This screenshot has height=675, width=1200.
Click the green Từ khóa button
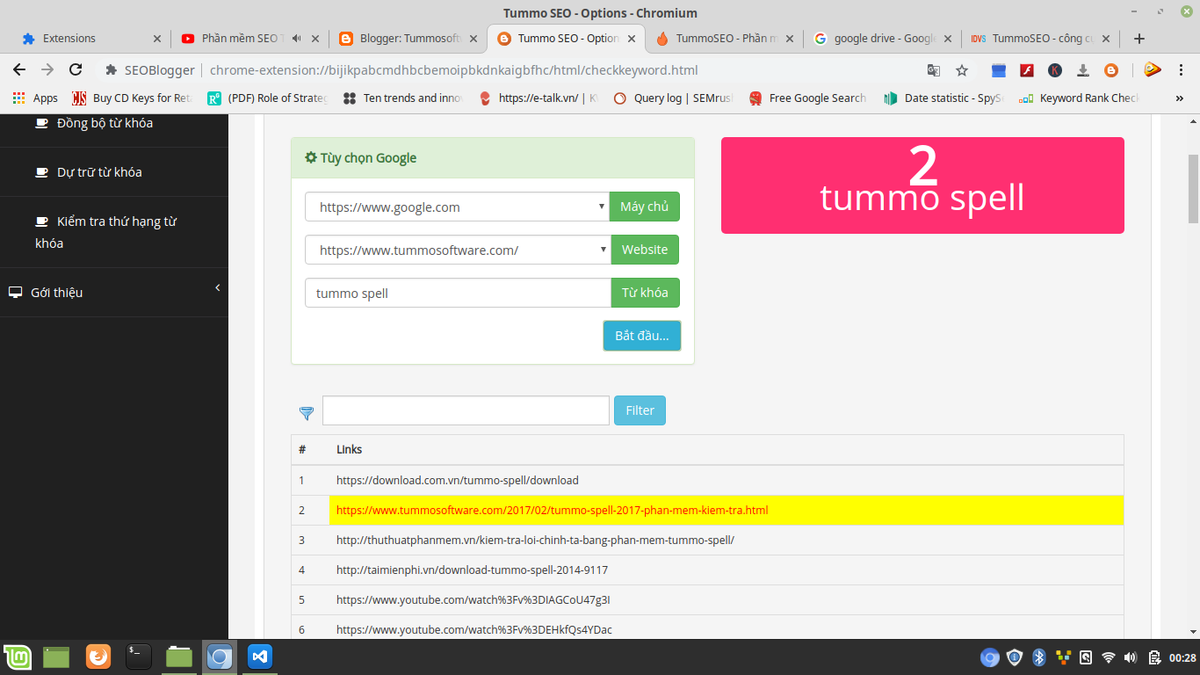645,293
